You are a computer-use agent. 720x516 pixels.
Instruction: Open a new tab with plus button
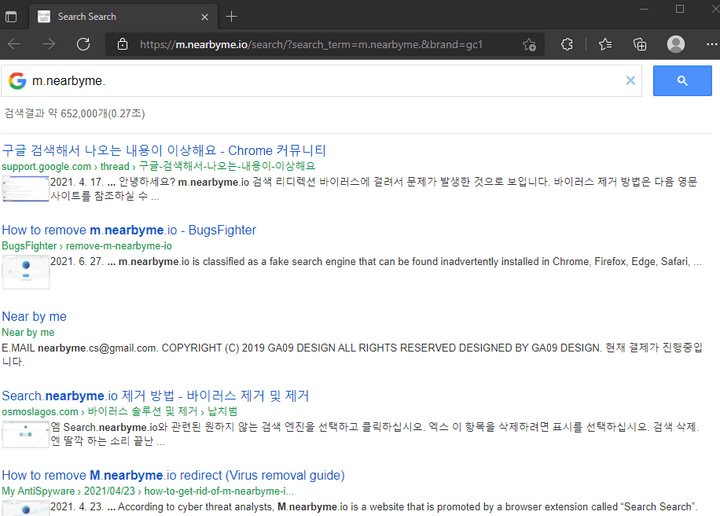coord(231,17)
